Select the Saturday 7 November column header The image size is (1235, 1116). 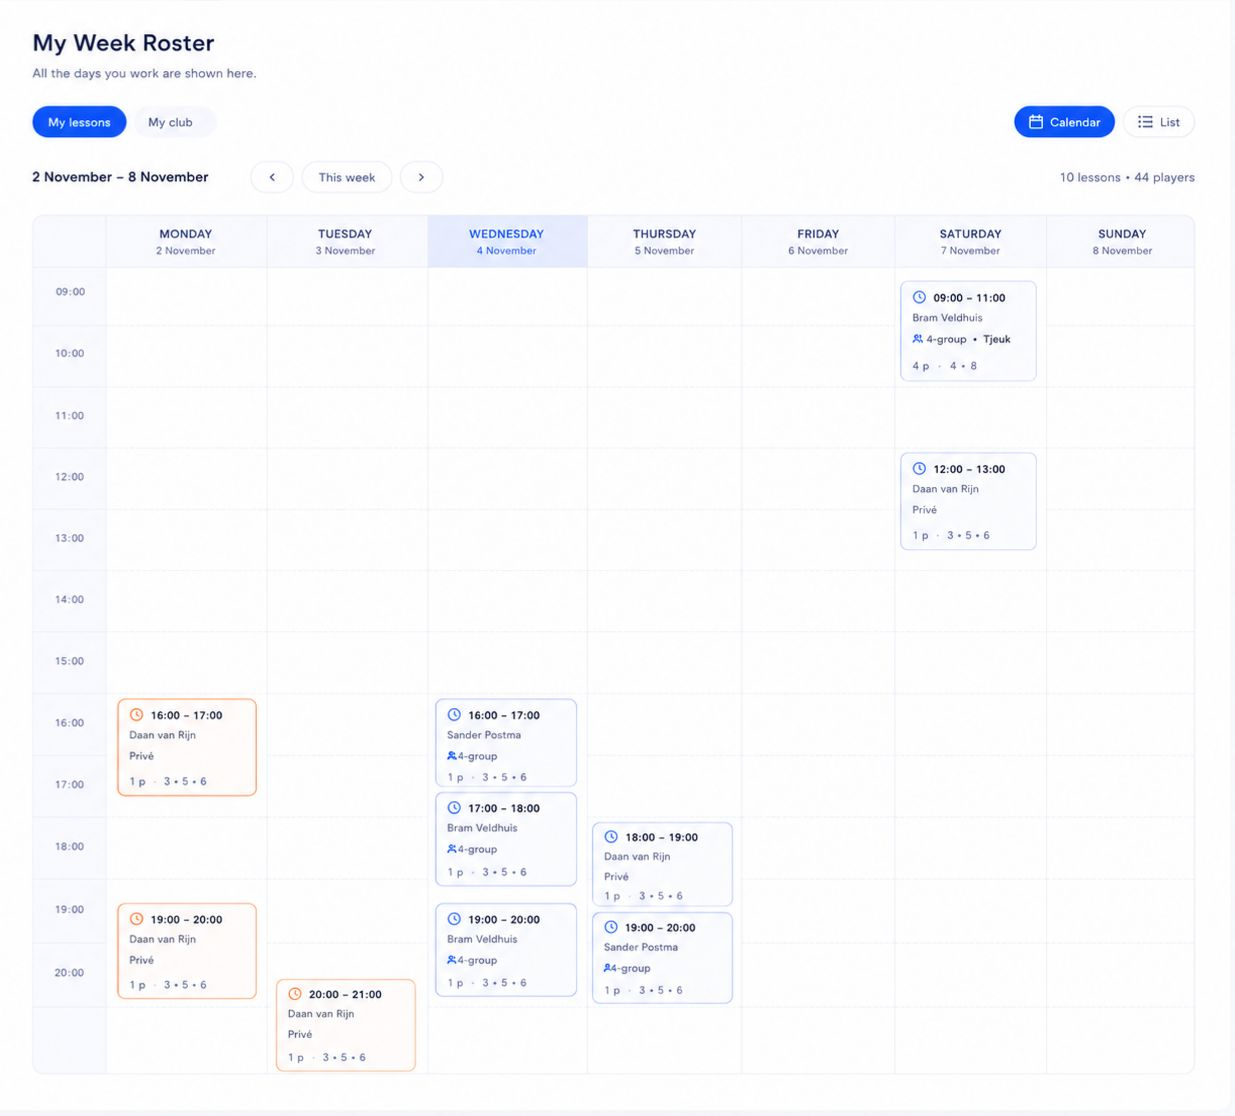970,242
